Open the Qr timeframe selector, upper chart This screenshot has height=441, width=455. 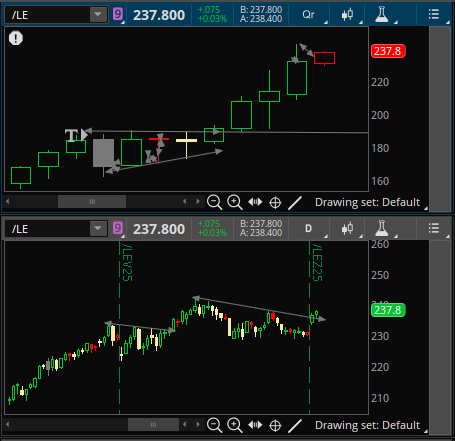(x=309, y=15)
